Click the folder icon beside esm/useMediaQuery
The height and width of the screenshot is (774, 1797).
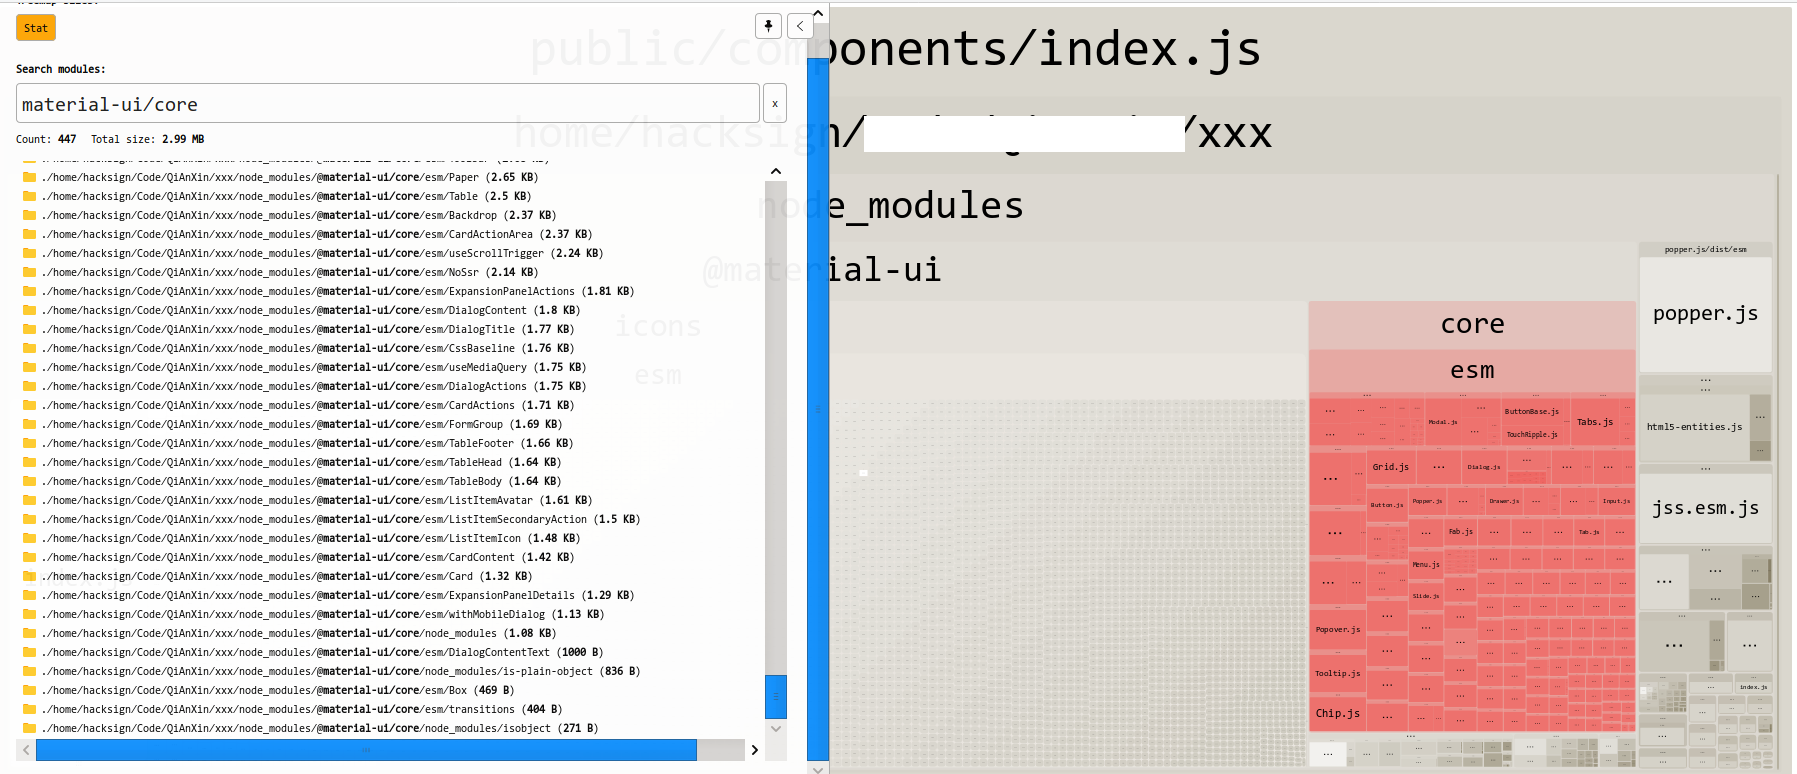(30, 367)
